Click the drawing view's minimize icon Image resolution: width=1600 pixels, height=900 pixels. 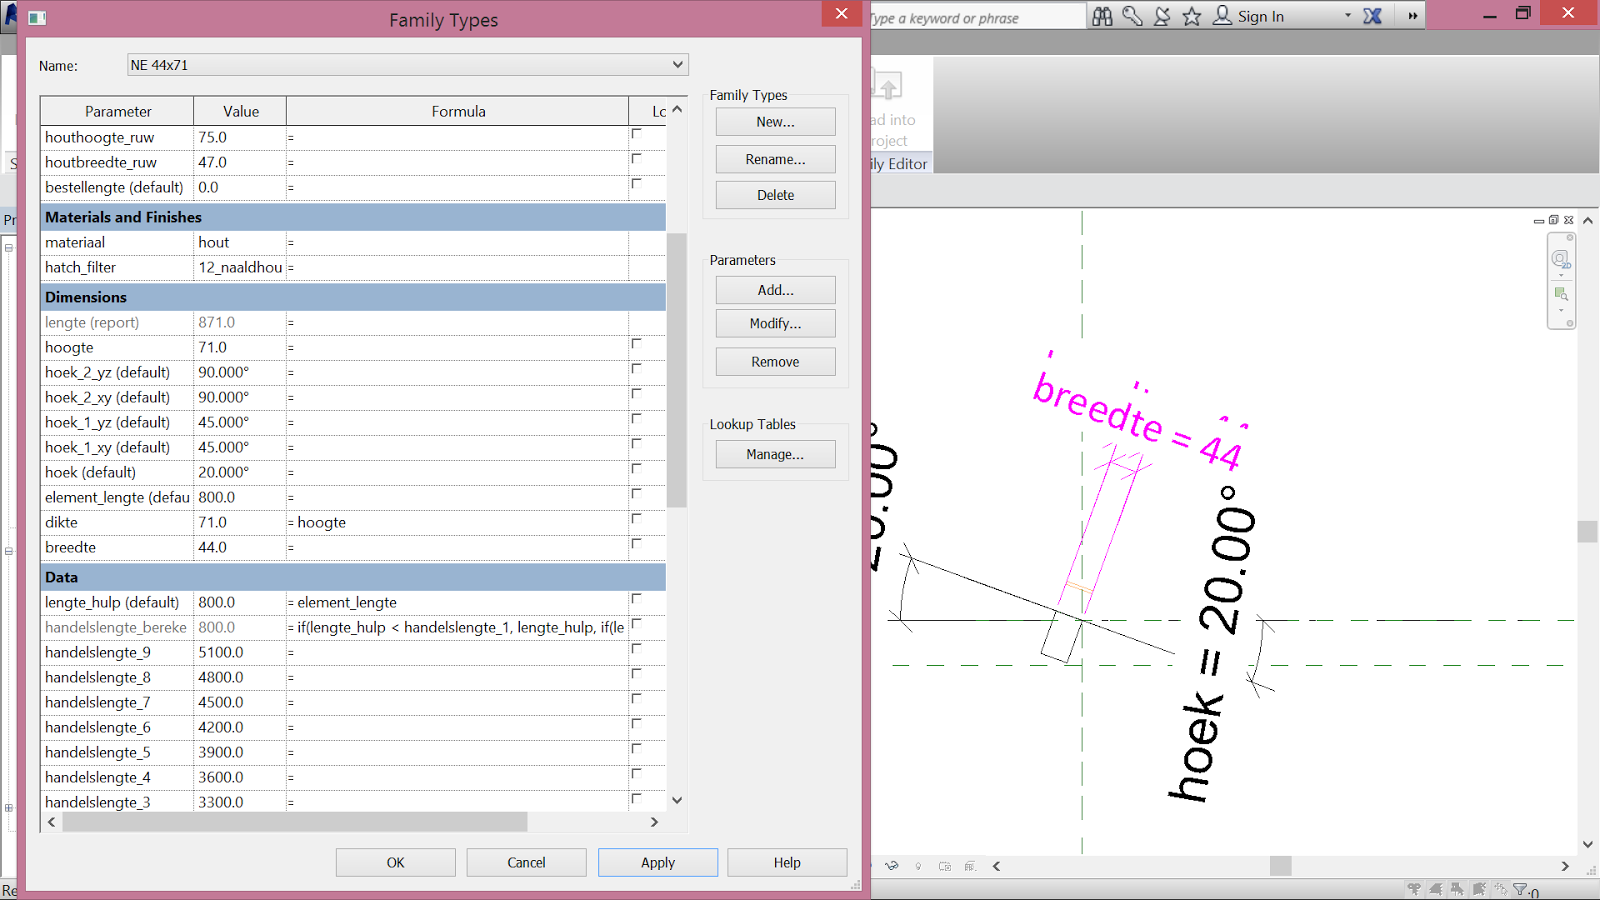click(1539, 221)
